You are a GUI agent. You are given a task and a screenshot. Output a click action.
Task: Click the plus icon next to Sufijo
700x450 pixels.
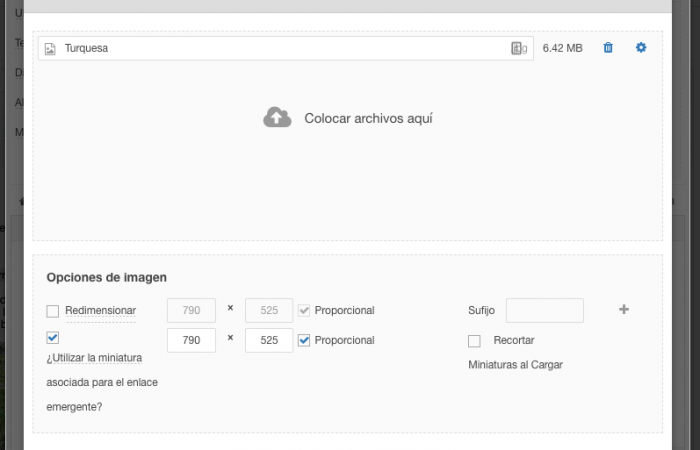624,310
